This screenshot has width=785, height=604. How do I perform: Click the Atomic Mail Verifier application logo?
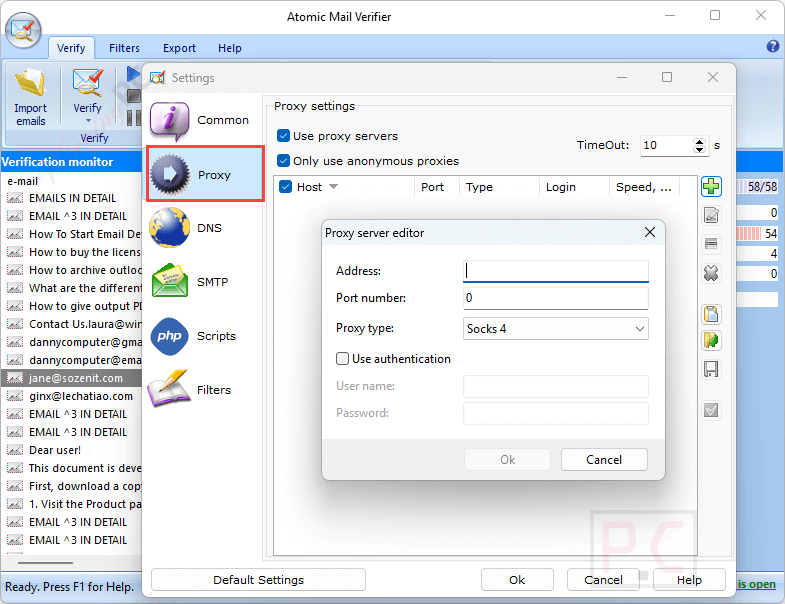pos(23,30)
